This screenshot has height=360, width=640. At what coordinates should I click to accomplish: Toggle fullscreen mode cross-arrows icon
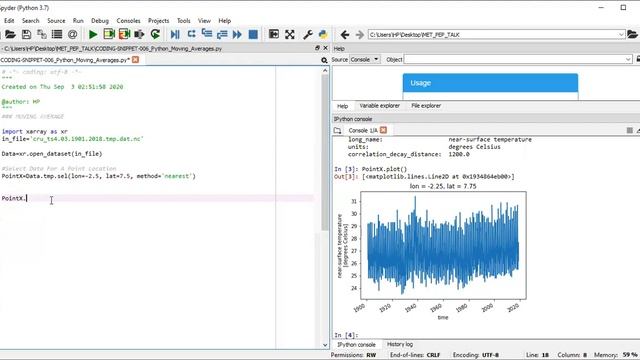coord(290,34)
